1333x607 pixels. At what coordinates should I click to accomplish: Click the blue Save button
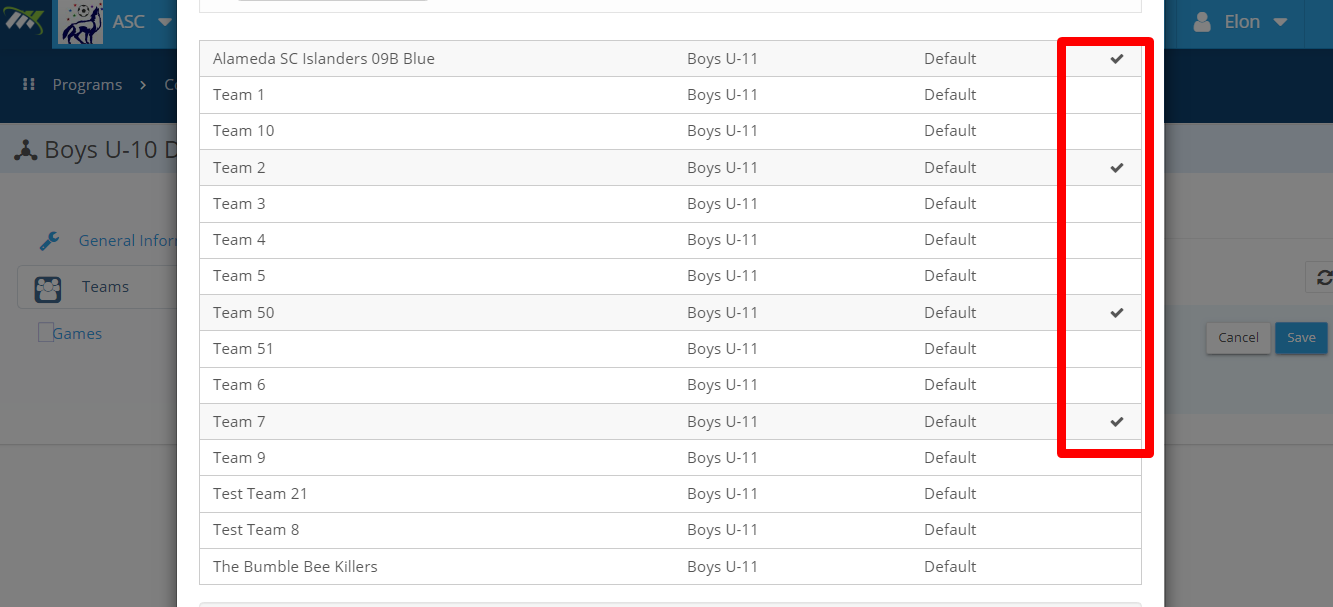point(1301,338)
